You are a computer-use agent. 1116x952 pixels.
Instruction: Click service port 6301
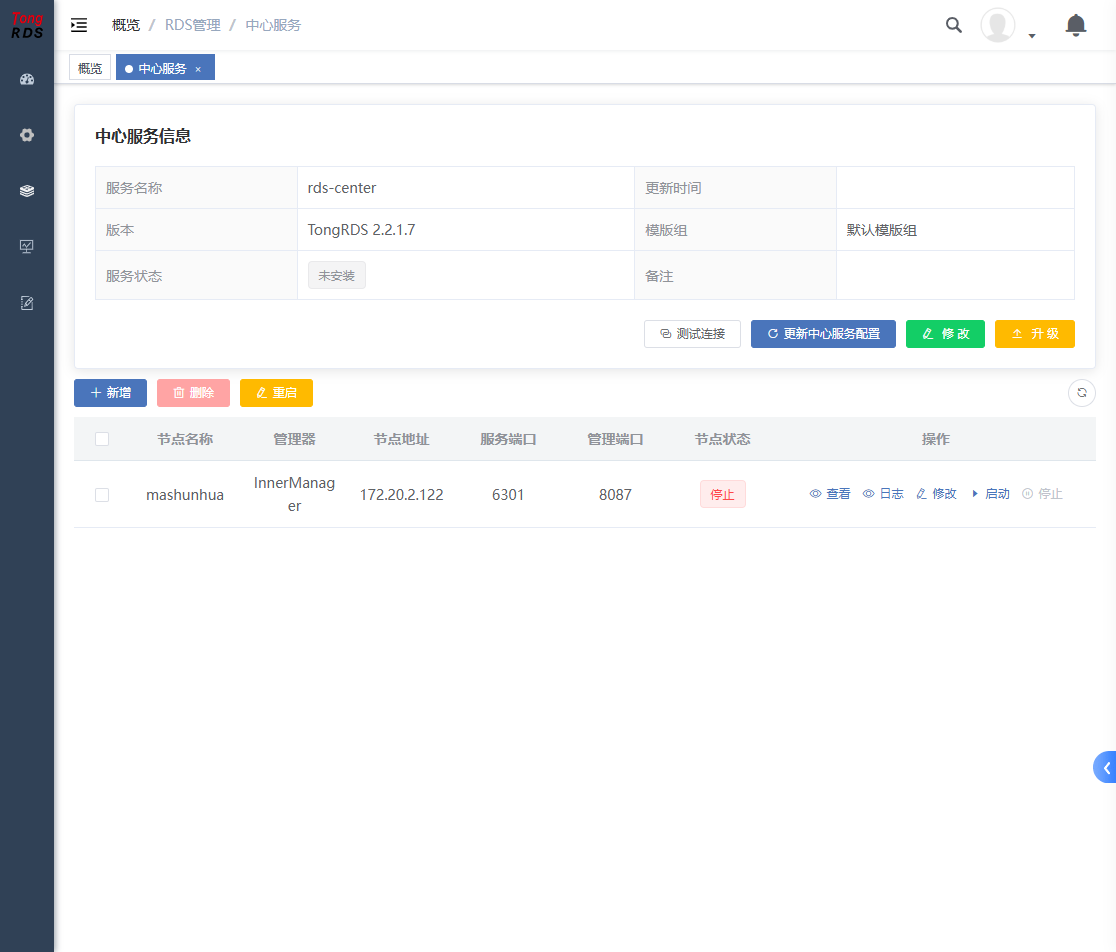508,494
